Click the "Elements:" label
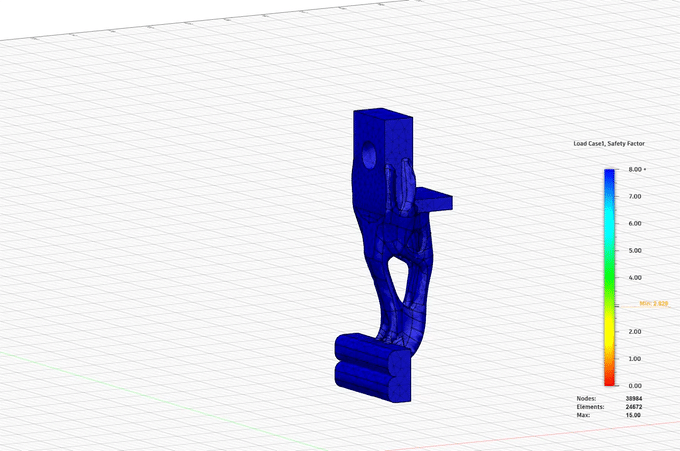The image size is (680, 451). 590,407
